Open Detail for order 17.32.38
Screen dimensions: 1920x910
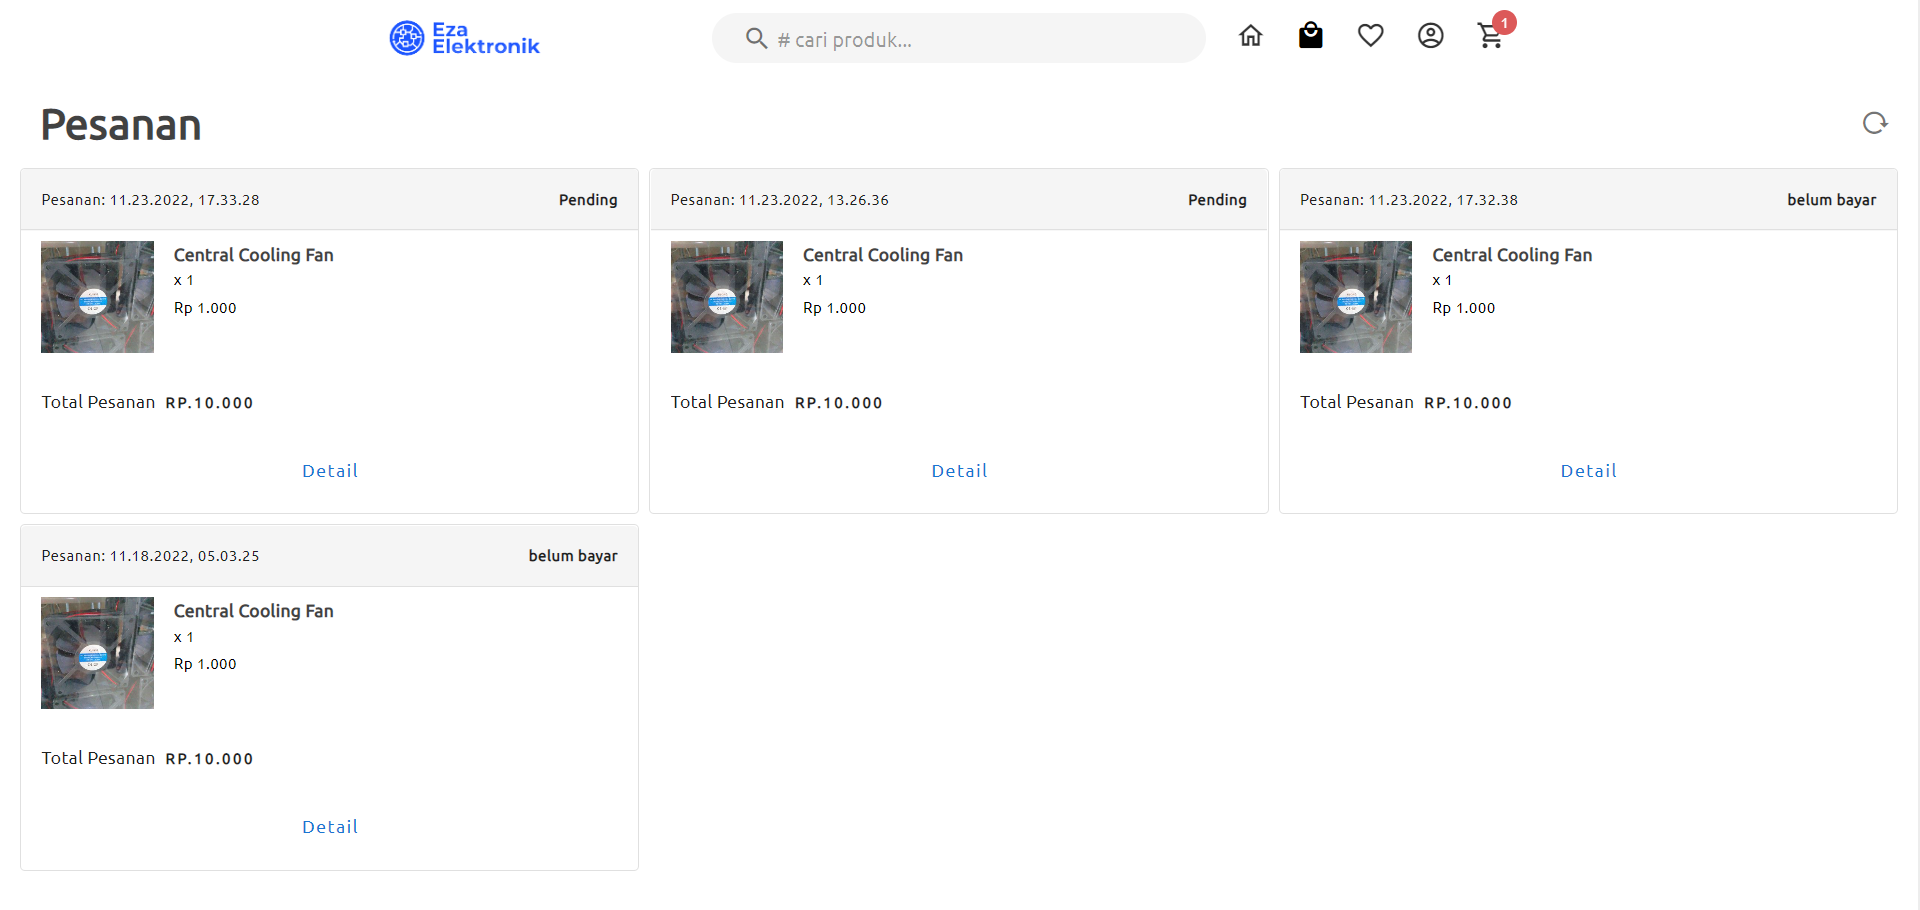(1588, 471)
